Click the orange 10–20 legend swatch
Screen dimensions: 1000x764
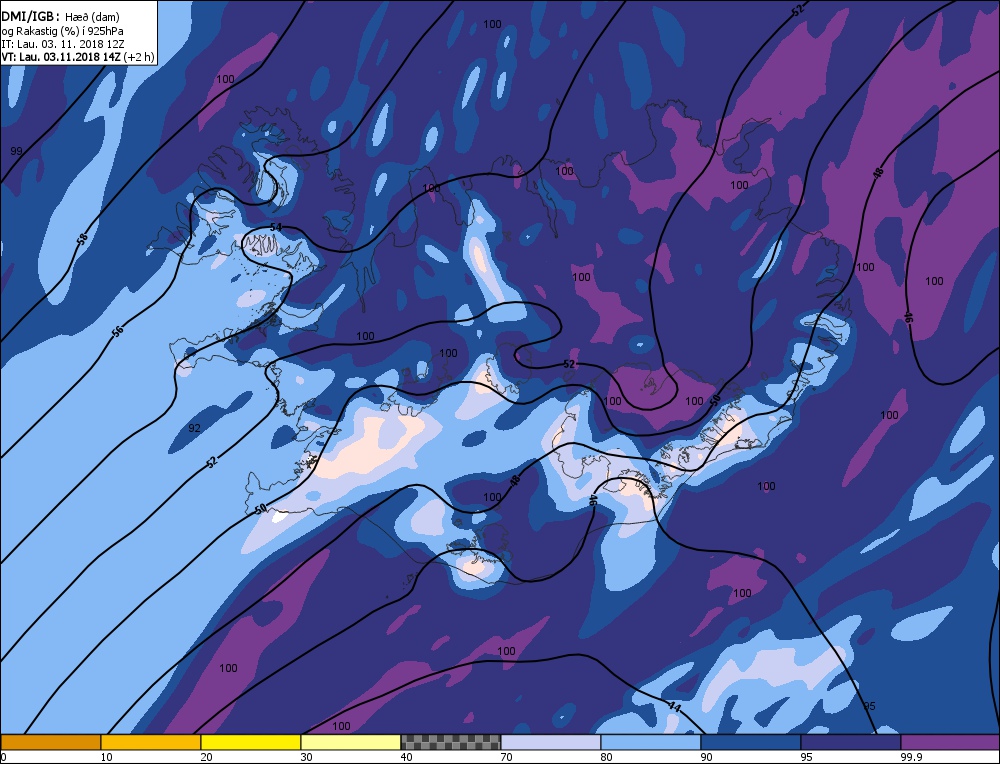coord(151,742)
